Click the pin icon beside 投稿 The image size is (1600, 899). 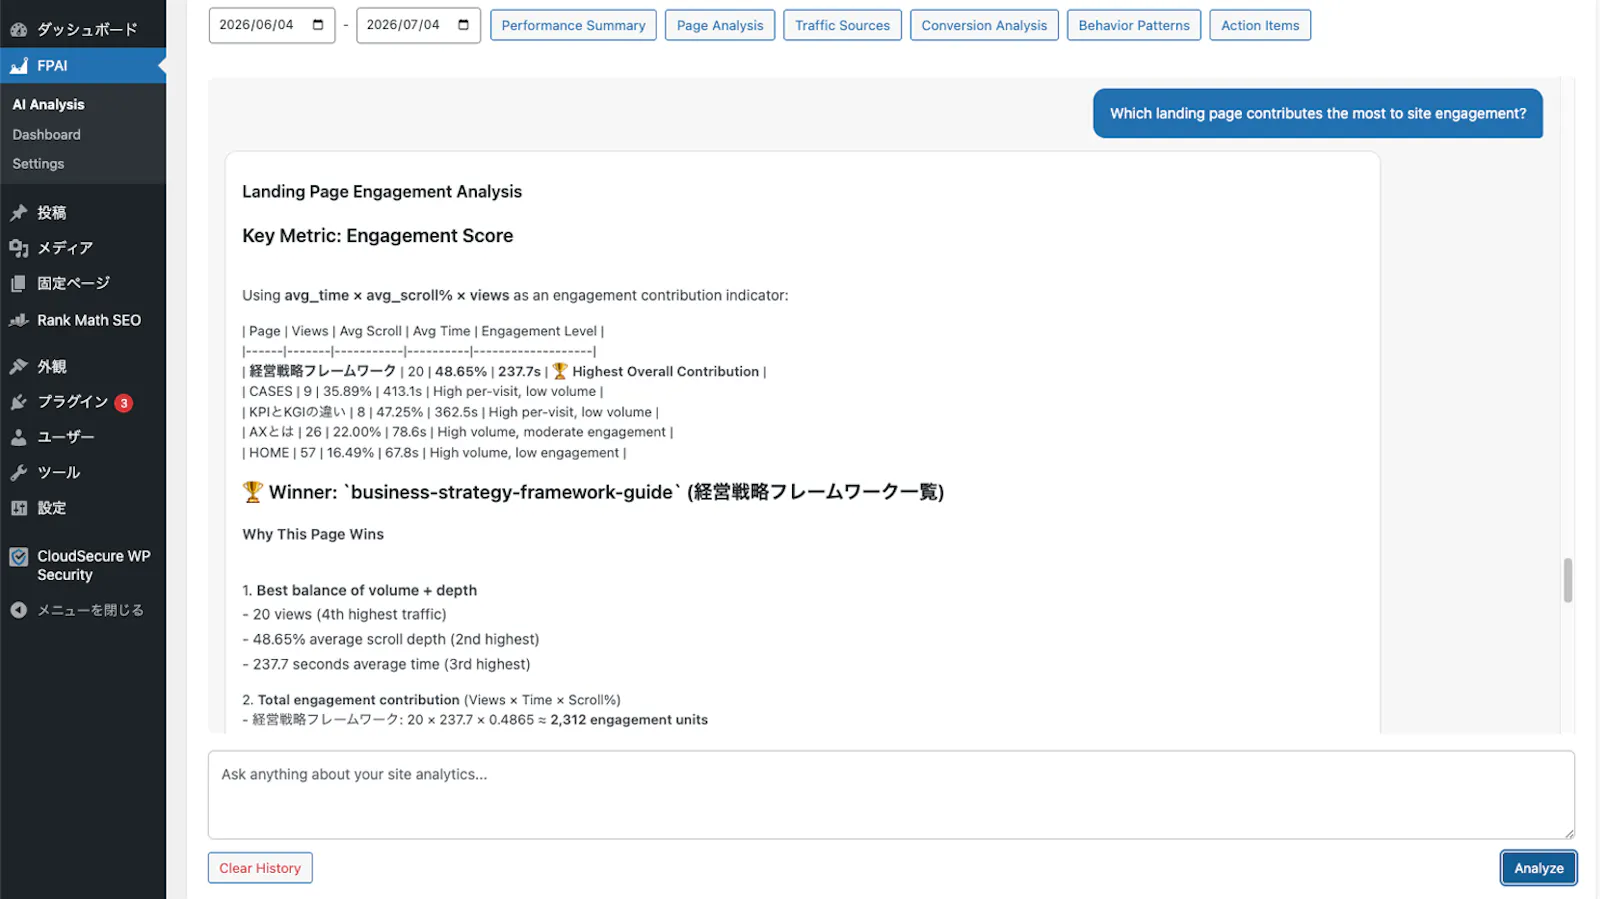pyautogui.click(x=18, y=213)
